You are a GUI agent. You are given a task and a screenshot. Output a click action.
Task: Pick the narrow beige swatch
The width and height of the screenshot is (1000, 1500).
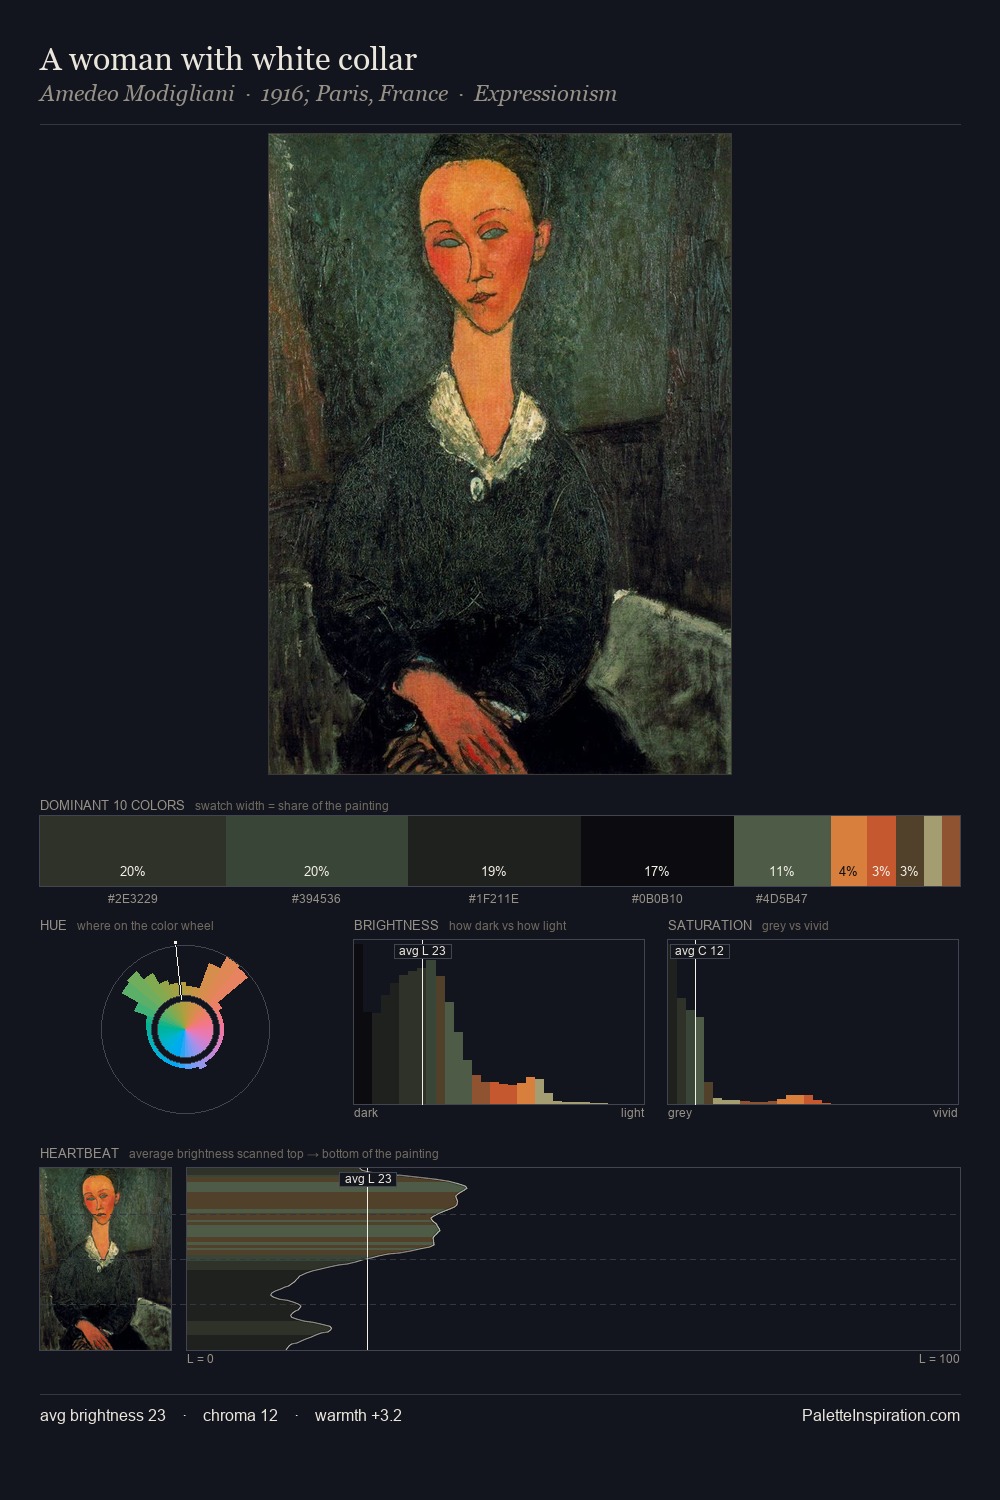(933, 851)
